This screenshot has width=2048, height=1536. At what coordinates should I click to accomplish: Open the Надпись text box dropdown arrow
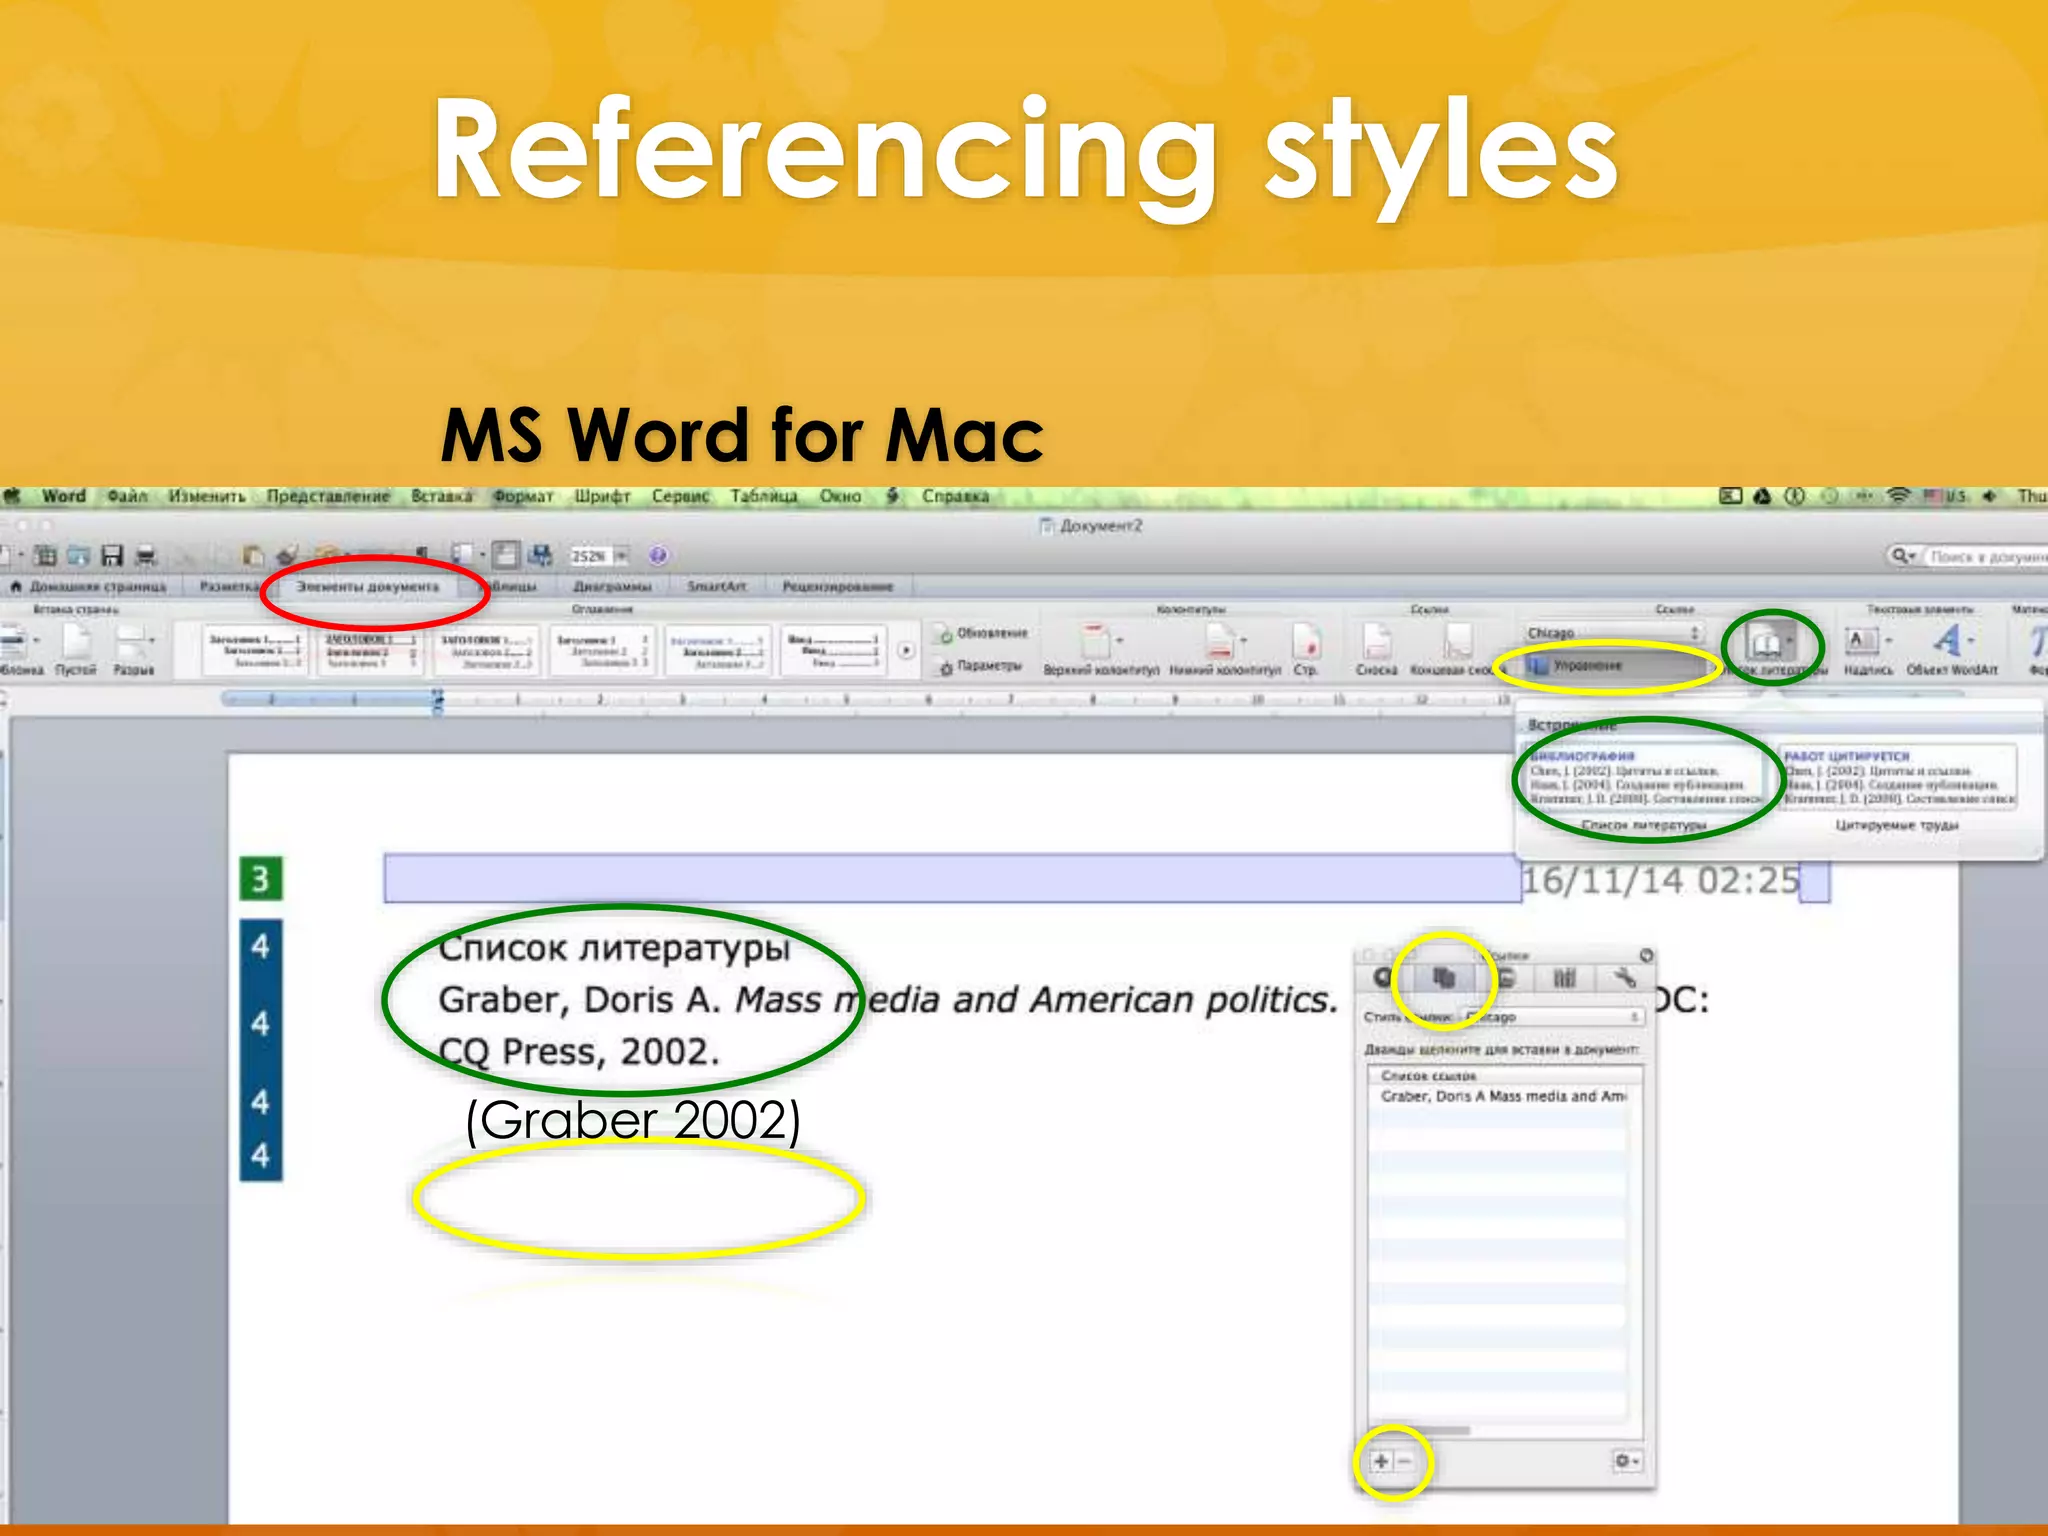1888,640
